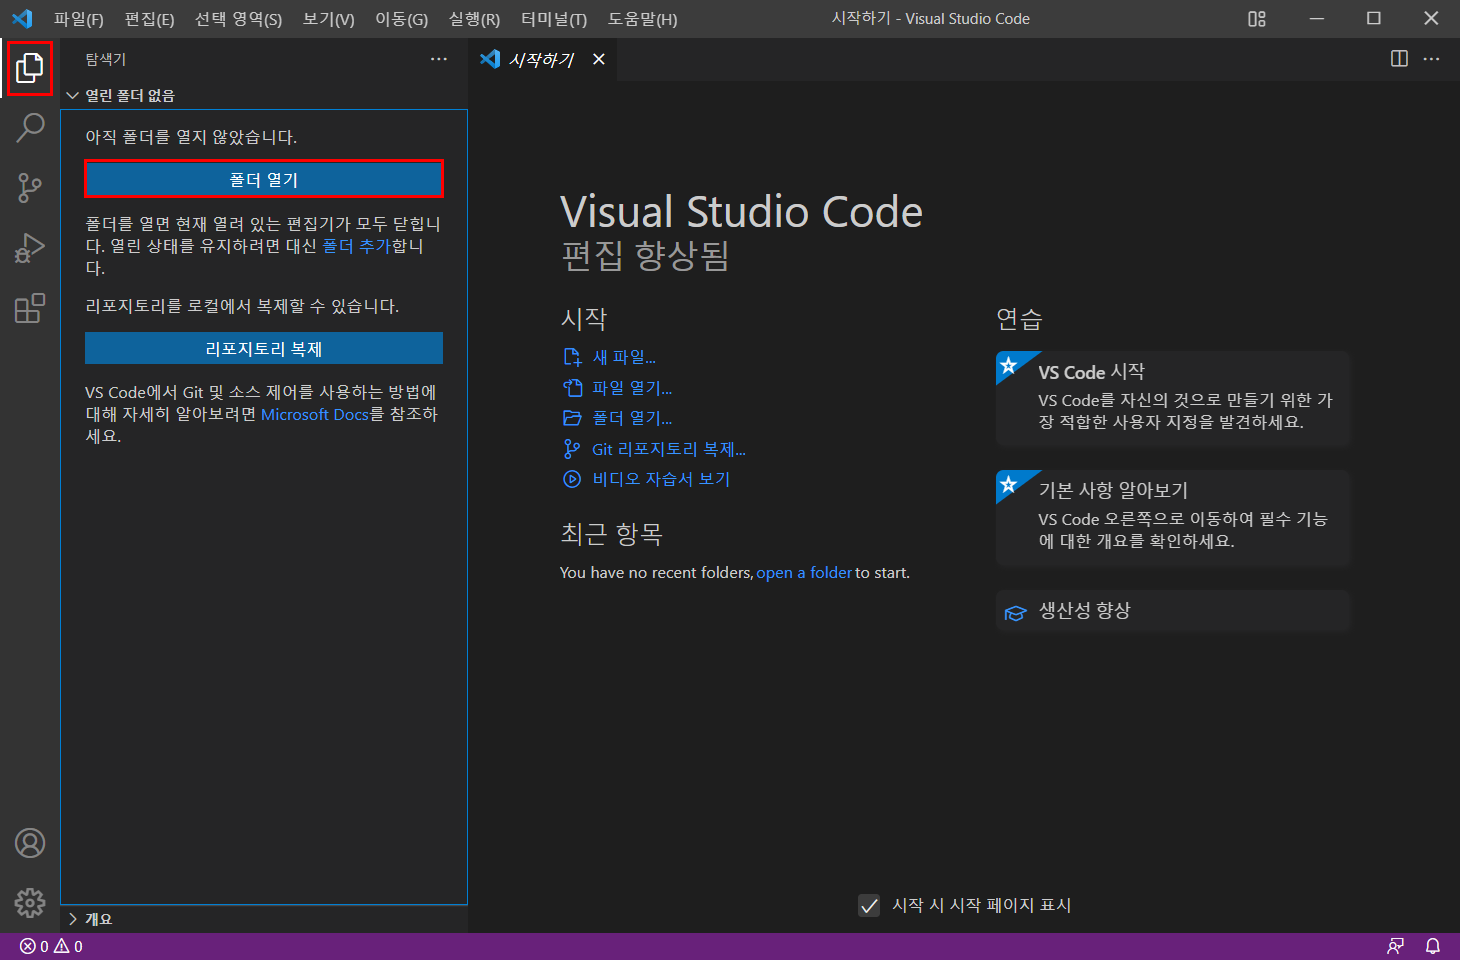Click the Git 리포지토리 복제... link
Image resolution: width=1460 pixels, height=960 pixels.
click(655, 449)
